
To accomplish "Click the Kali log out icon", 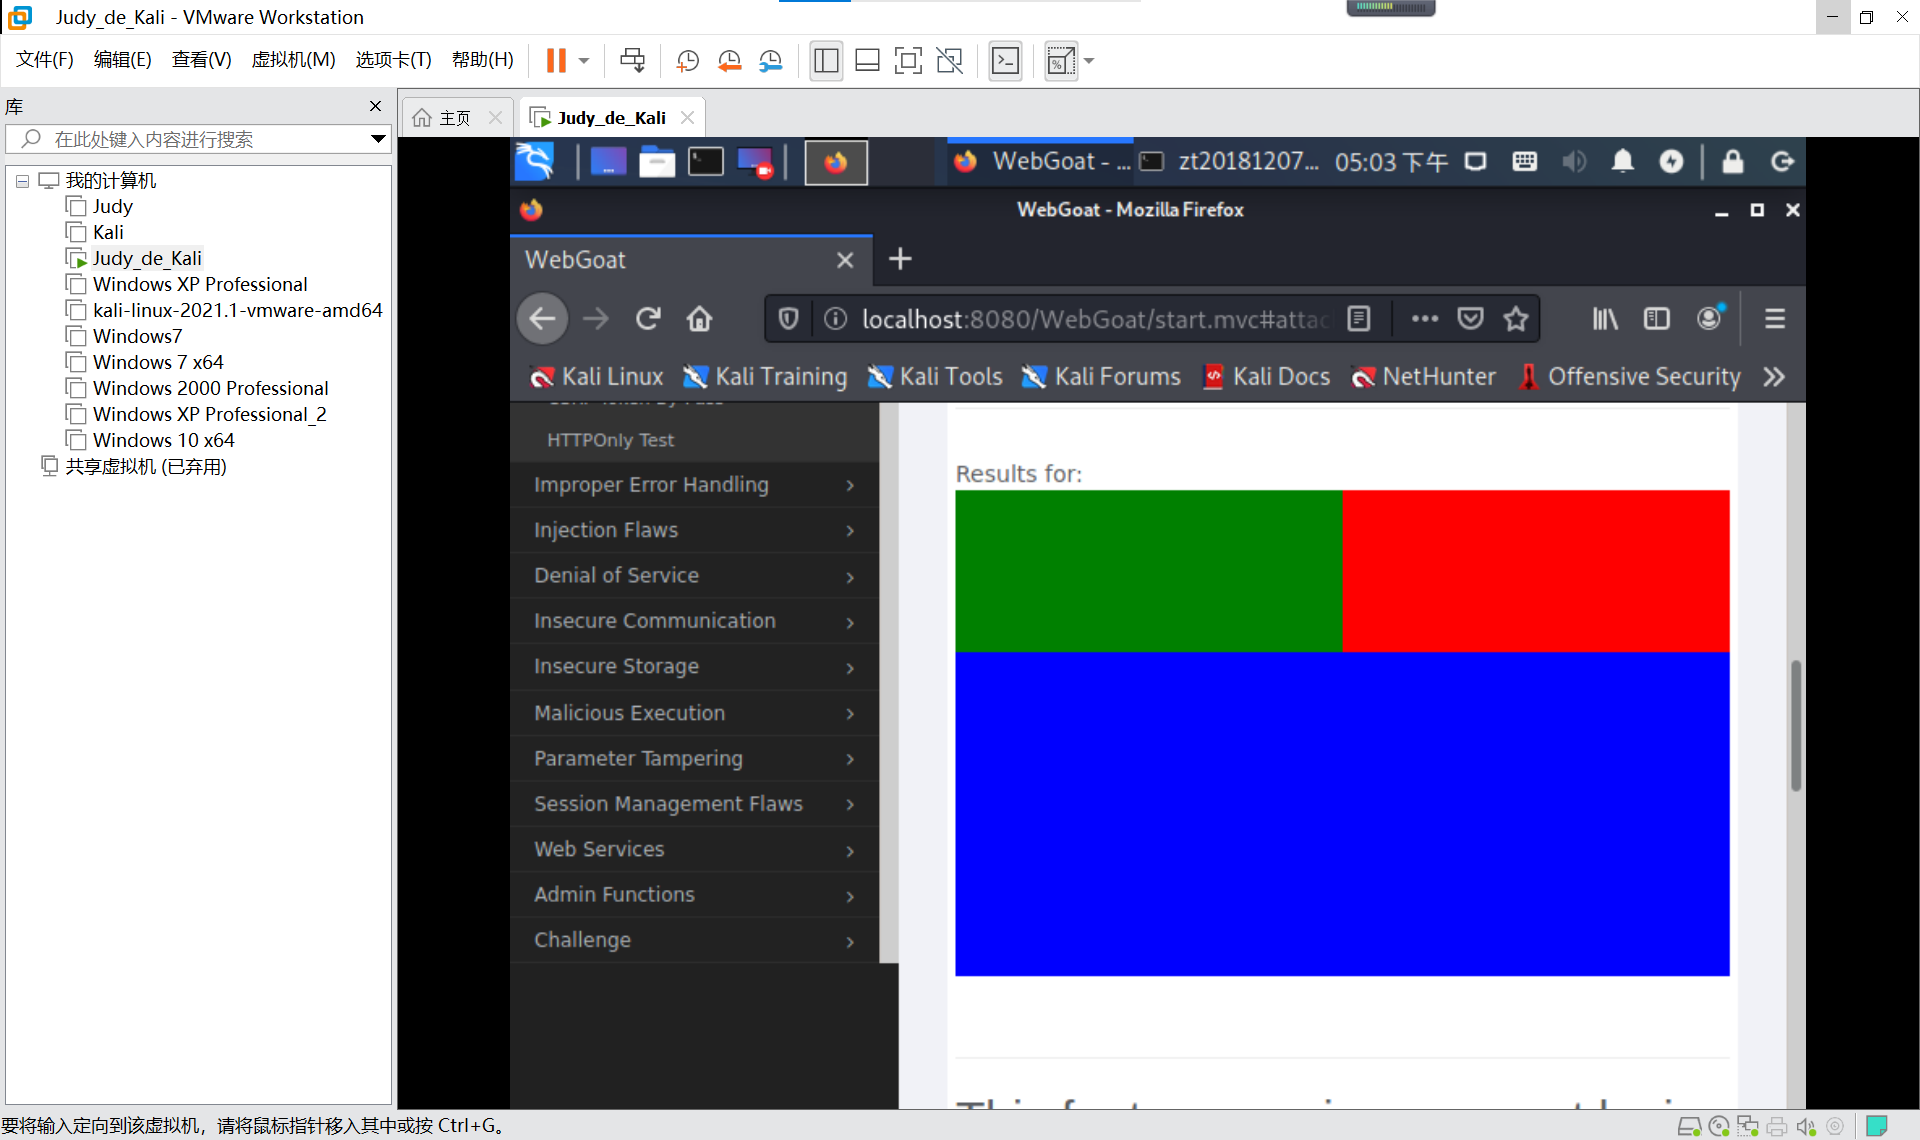I will point(1782,161).
